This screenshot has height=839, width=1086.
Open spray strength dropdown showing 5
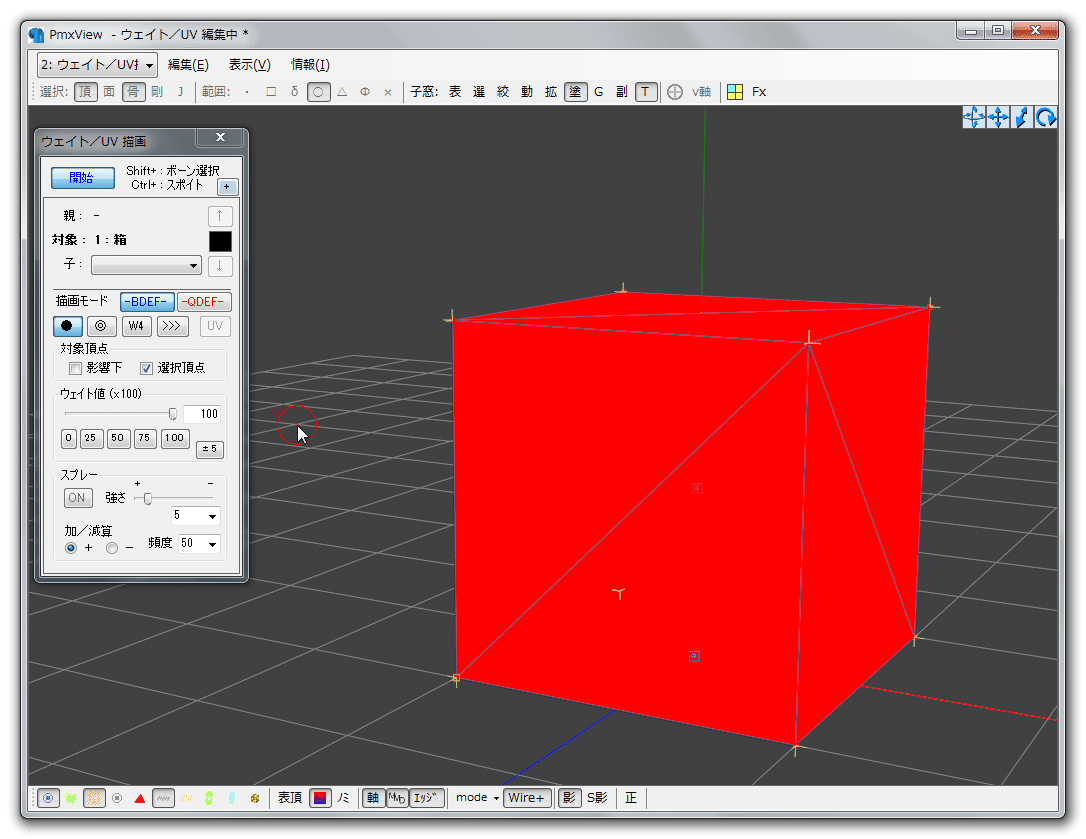tap(195, 515)
